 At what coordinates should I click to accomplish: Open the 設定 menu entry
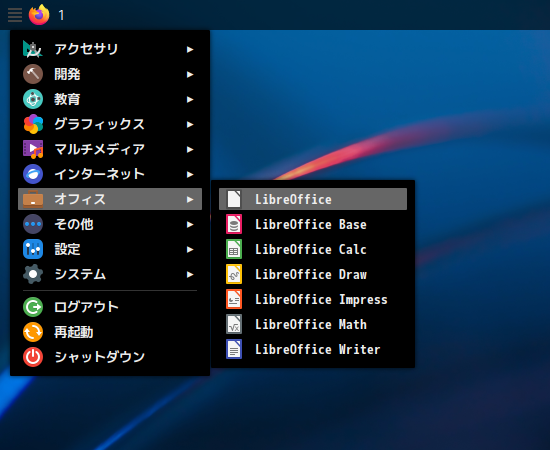[110, 249]
